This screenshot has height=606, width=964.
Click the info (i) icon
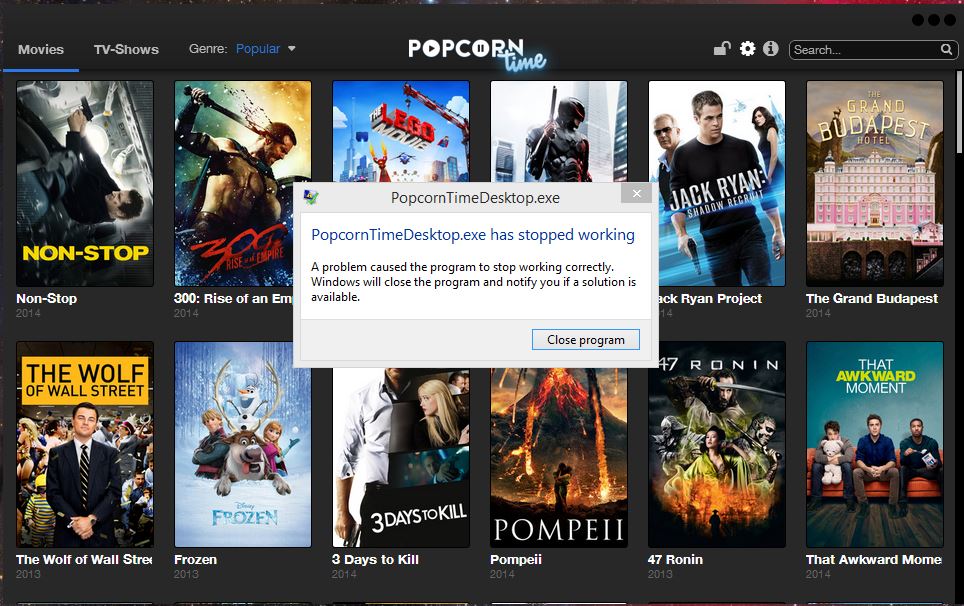pos(770,49)
